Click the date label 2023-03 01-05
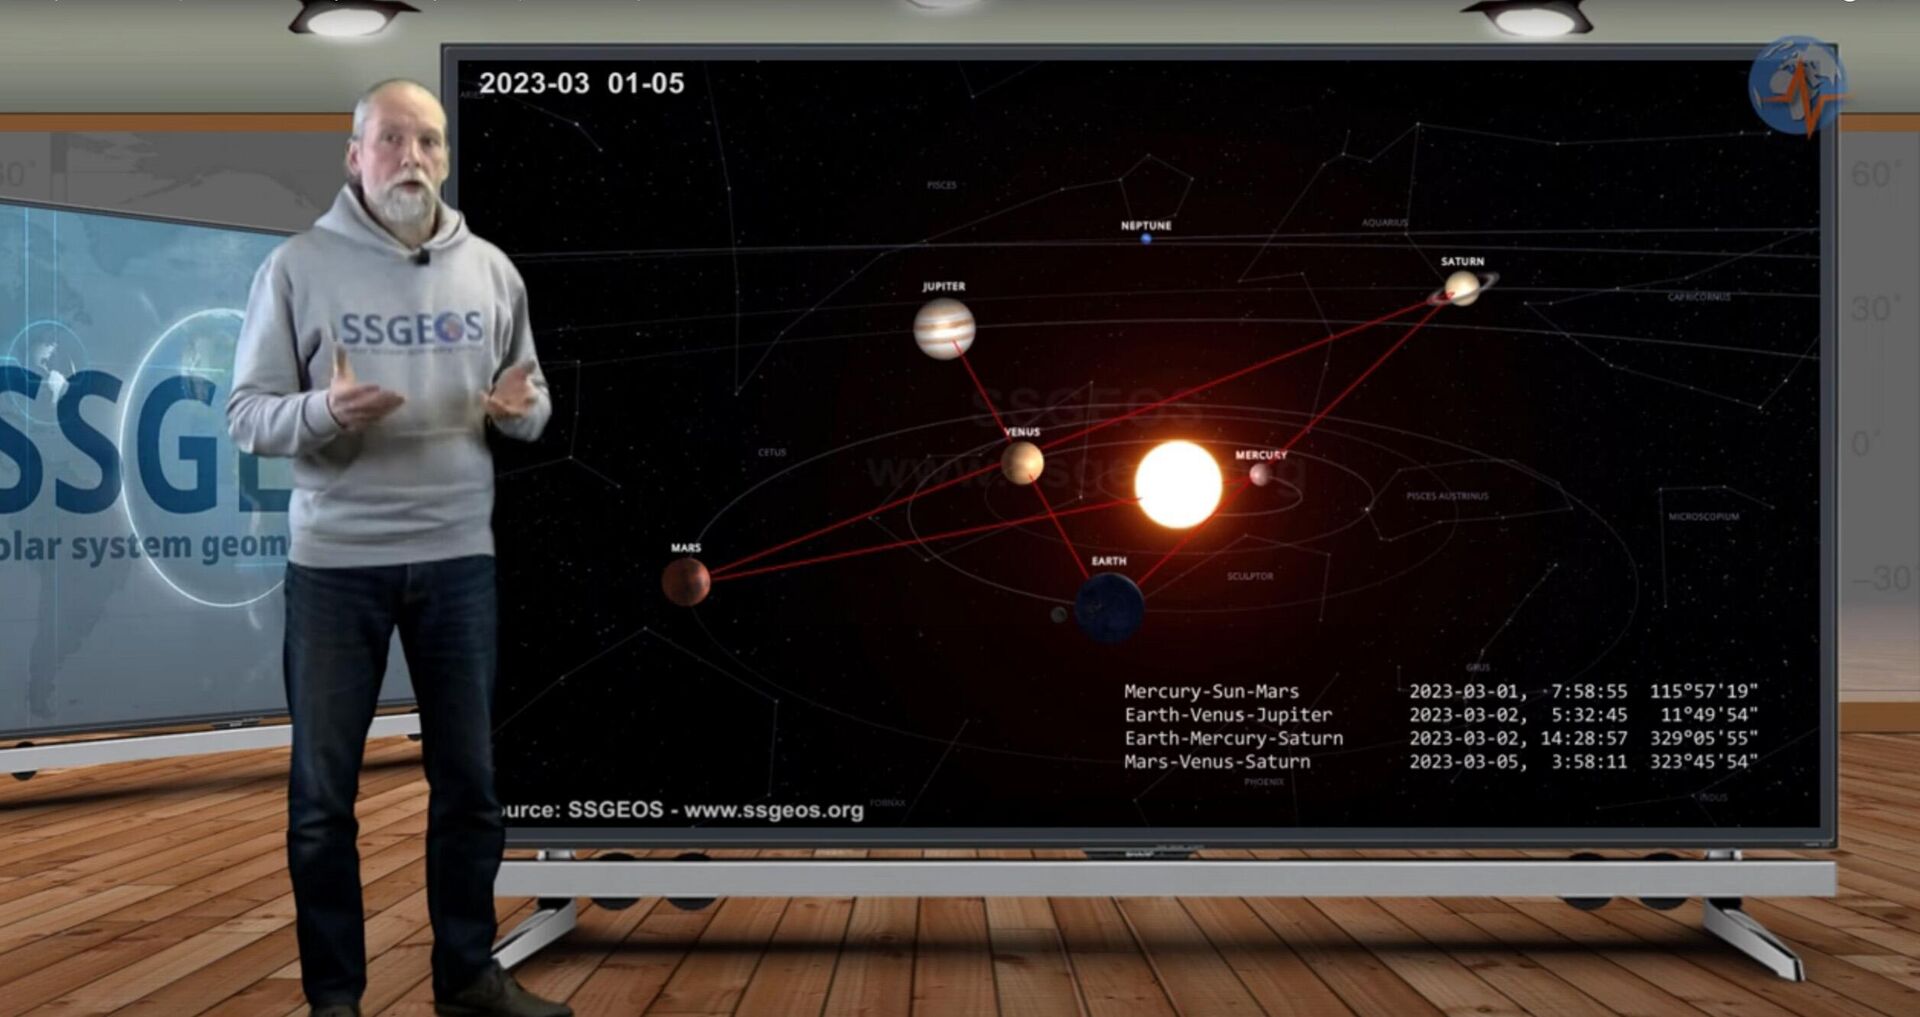1920x1017 pixels. [581, 83]
